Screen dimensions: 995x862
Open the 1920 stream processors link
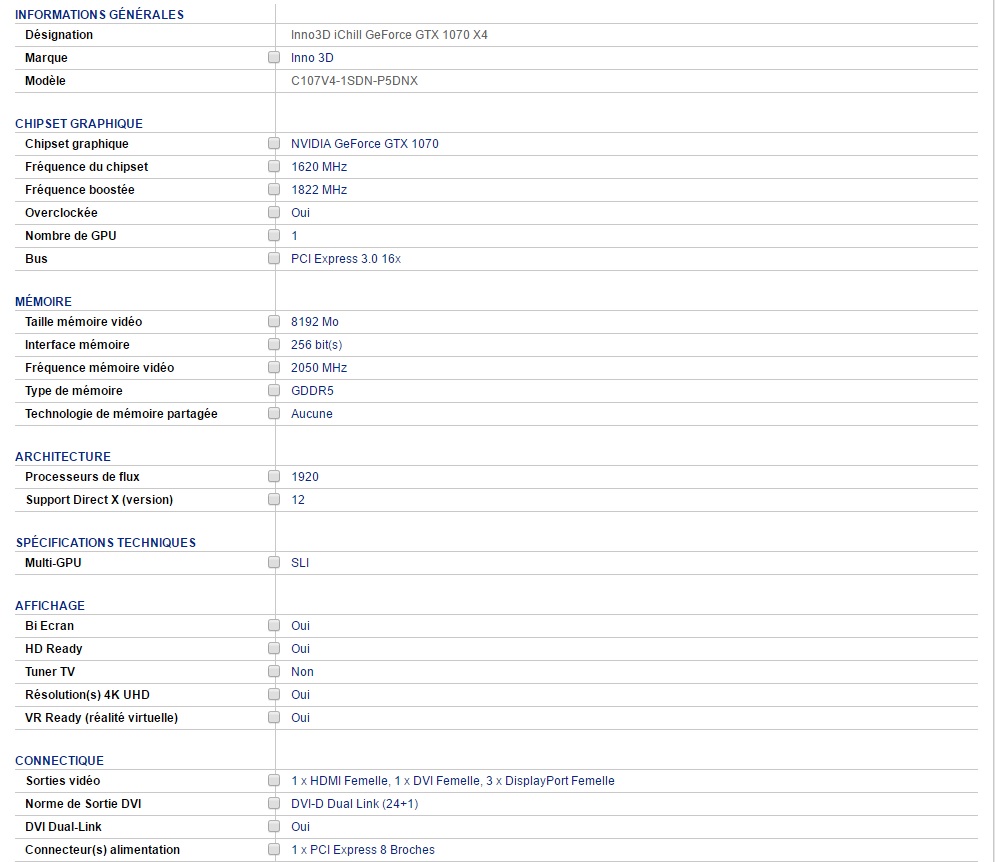coord(304,477)
